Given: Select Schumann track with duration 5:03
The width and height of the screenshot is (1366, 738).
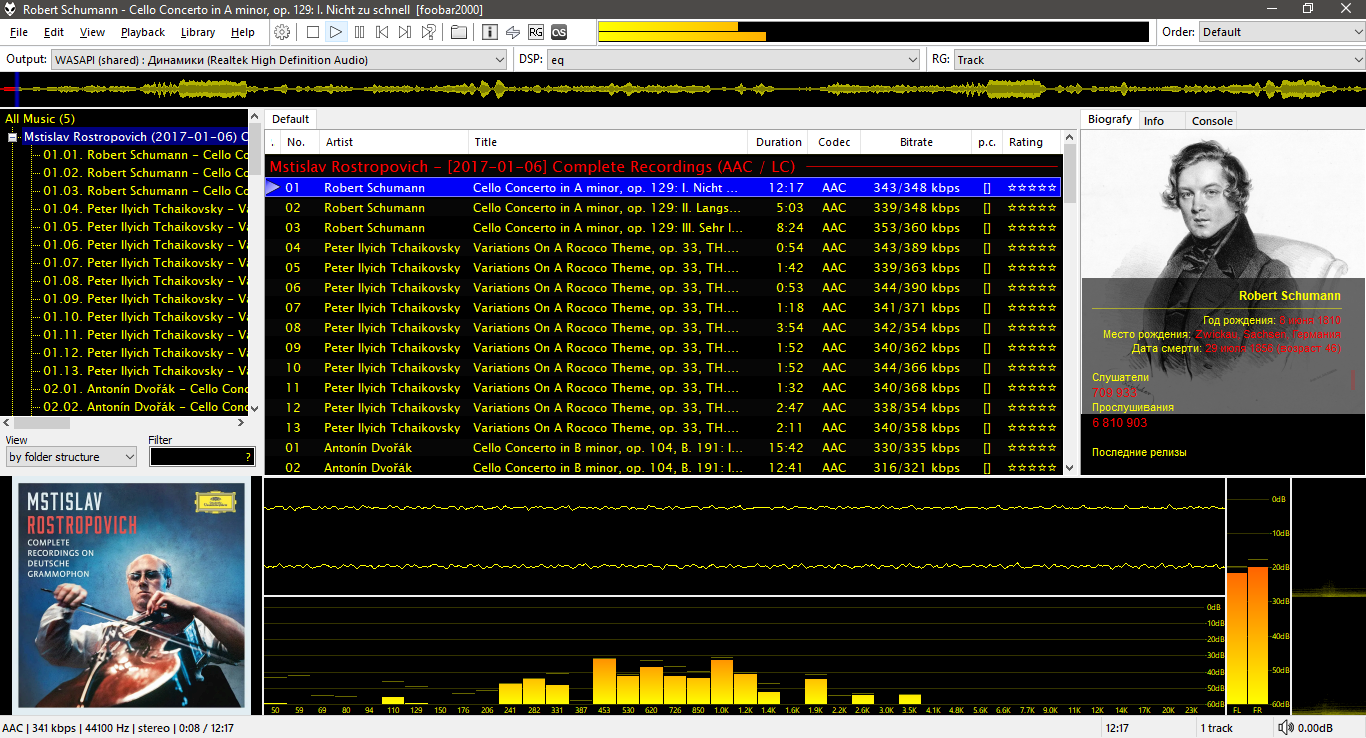Looking at the screenshot, I should (x=662, y=208).
